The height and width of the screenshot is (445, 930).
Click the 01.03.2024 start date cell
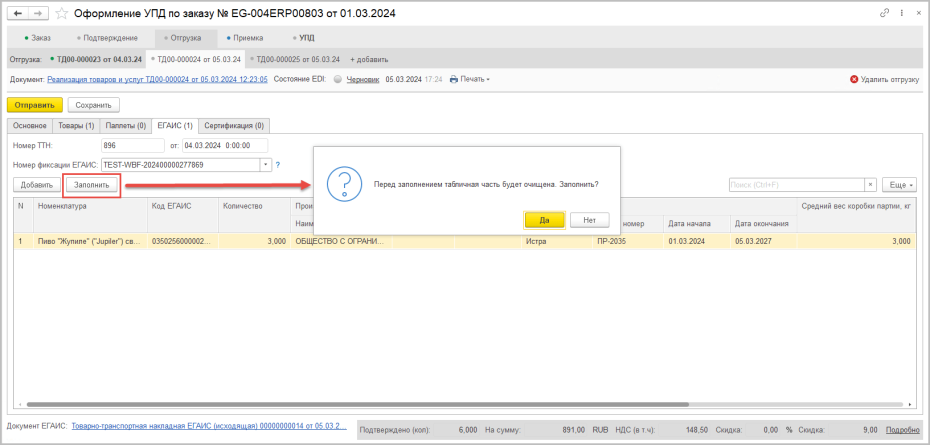(696, 241)
